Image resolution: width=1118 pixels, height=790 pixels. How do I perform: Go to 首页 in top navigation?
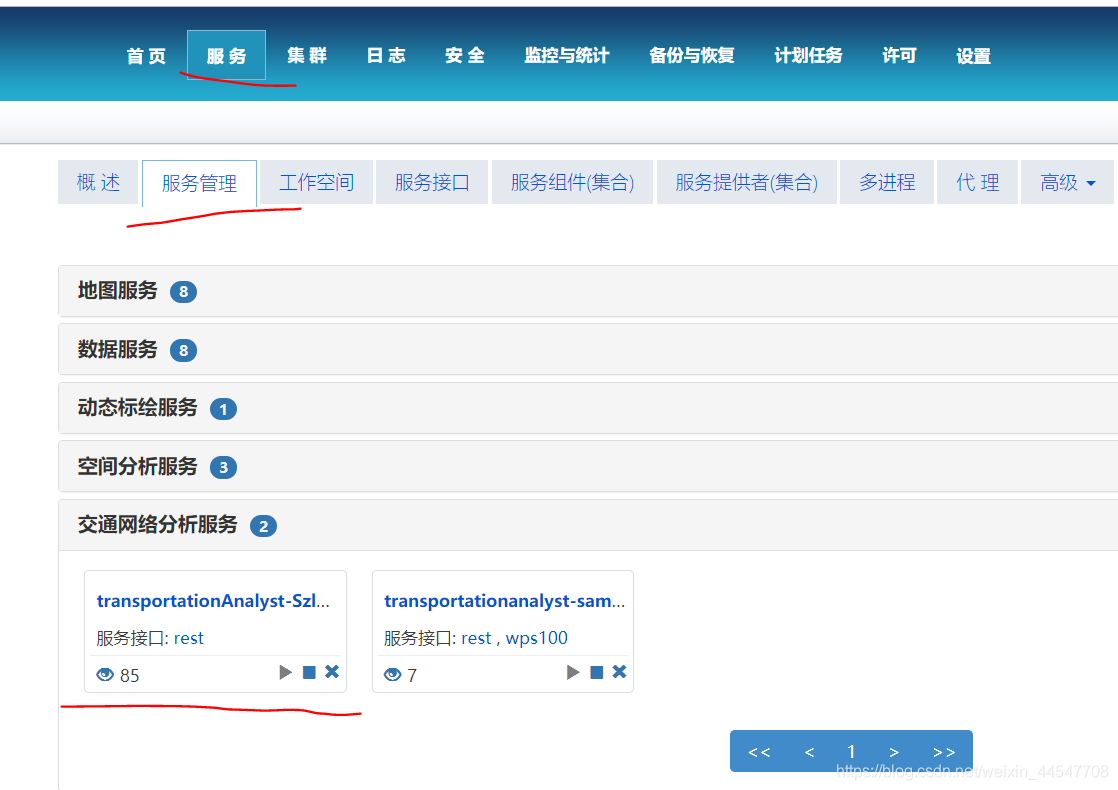[146, 56]
